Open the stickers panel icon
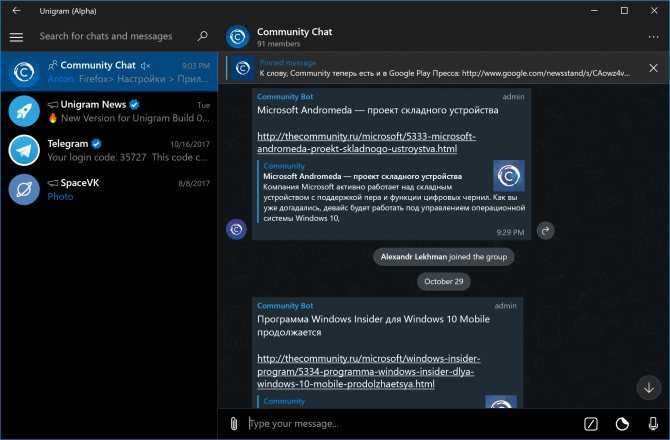The height and width of the screenshot is (440, 670). pos(622,424)
